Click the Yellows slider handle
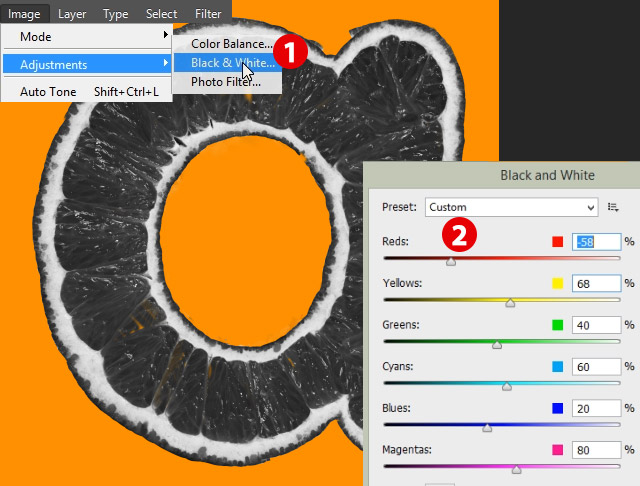This screenshot has height=486, width=640. [x=510, y=303]
